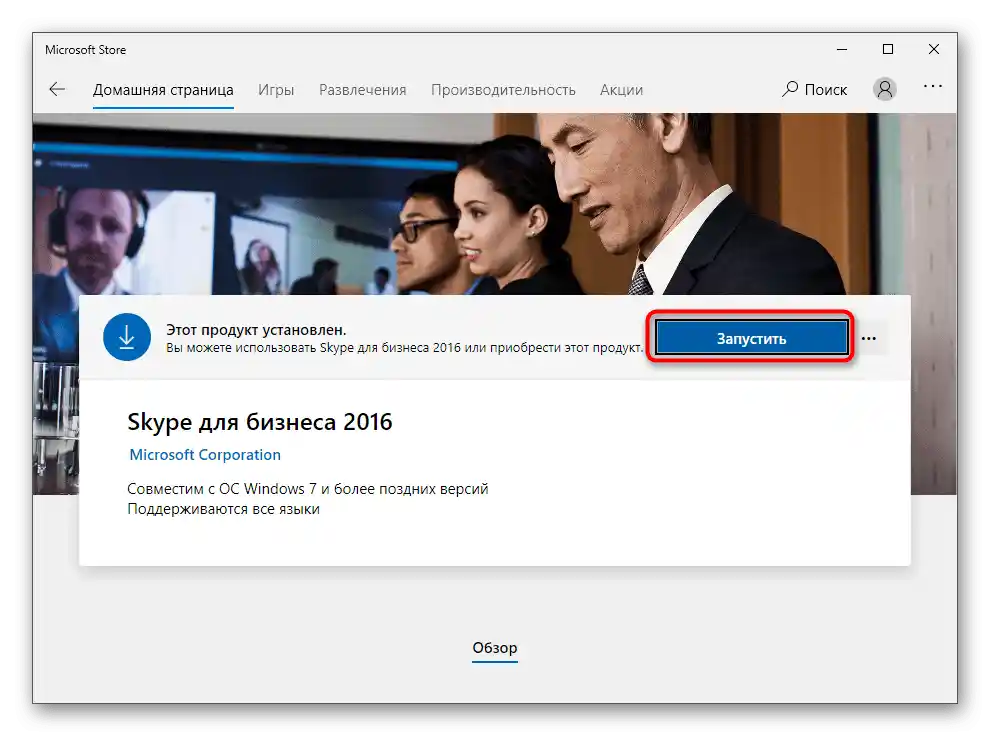Open the Акции tab
This screenshot has height=736, width=990.
pos(621,90)
